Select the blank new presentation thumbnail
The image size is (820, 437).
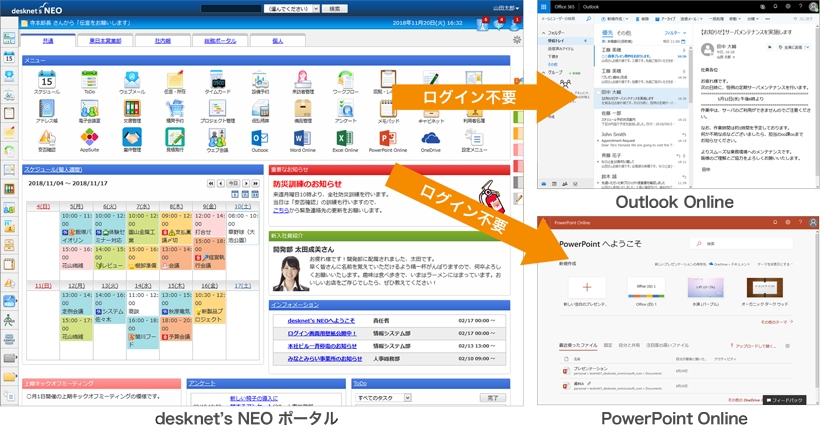click(587, 287)
